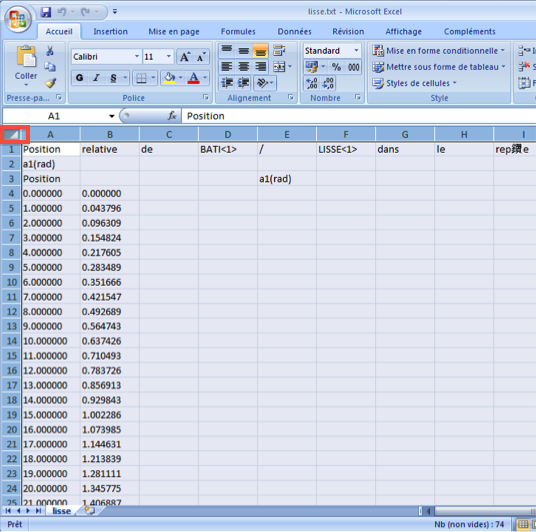Viewport: 536px width, 532px height.
Task: Toggle bold with the G button
Action: pyautogui.click(x=80, y=78)
